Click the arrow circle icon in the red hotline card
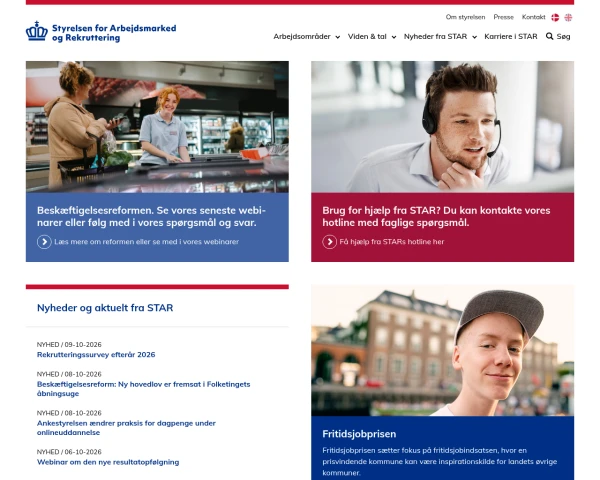The height and width of the screenshot is (480, 600). pos(329,242)
